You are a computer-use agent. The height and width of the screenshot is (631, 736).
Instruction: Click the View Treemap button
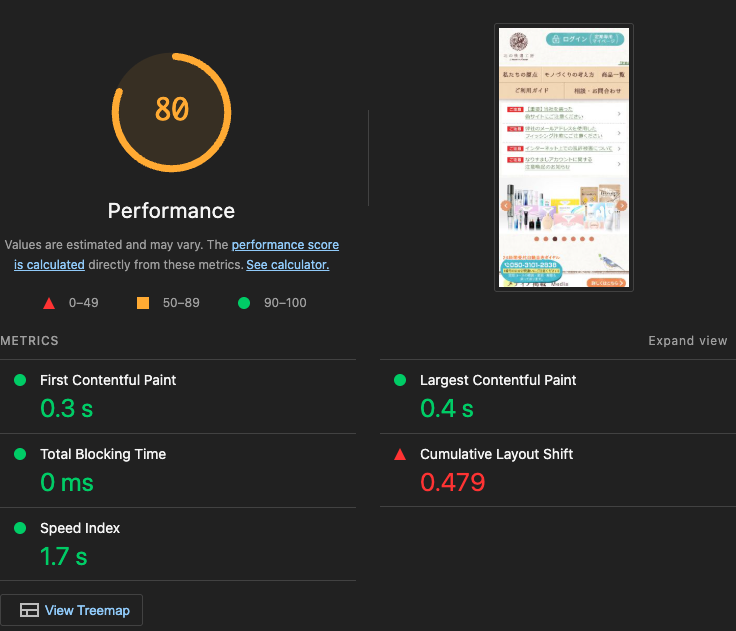point(71,610)
